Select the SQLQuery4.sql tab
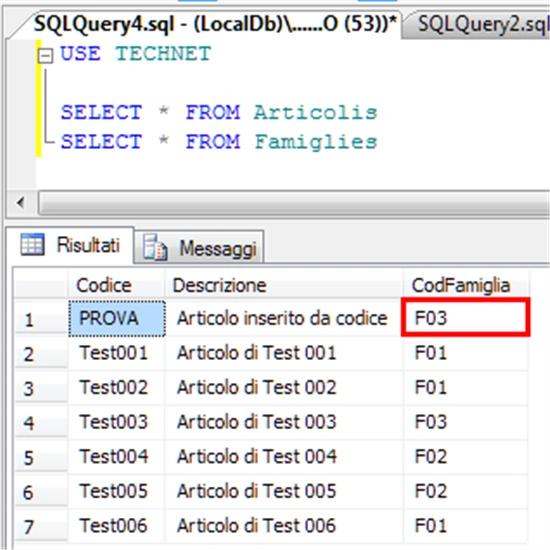550x550 pixels. 214,24
